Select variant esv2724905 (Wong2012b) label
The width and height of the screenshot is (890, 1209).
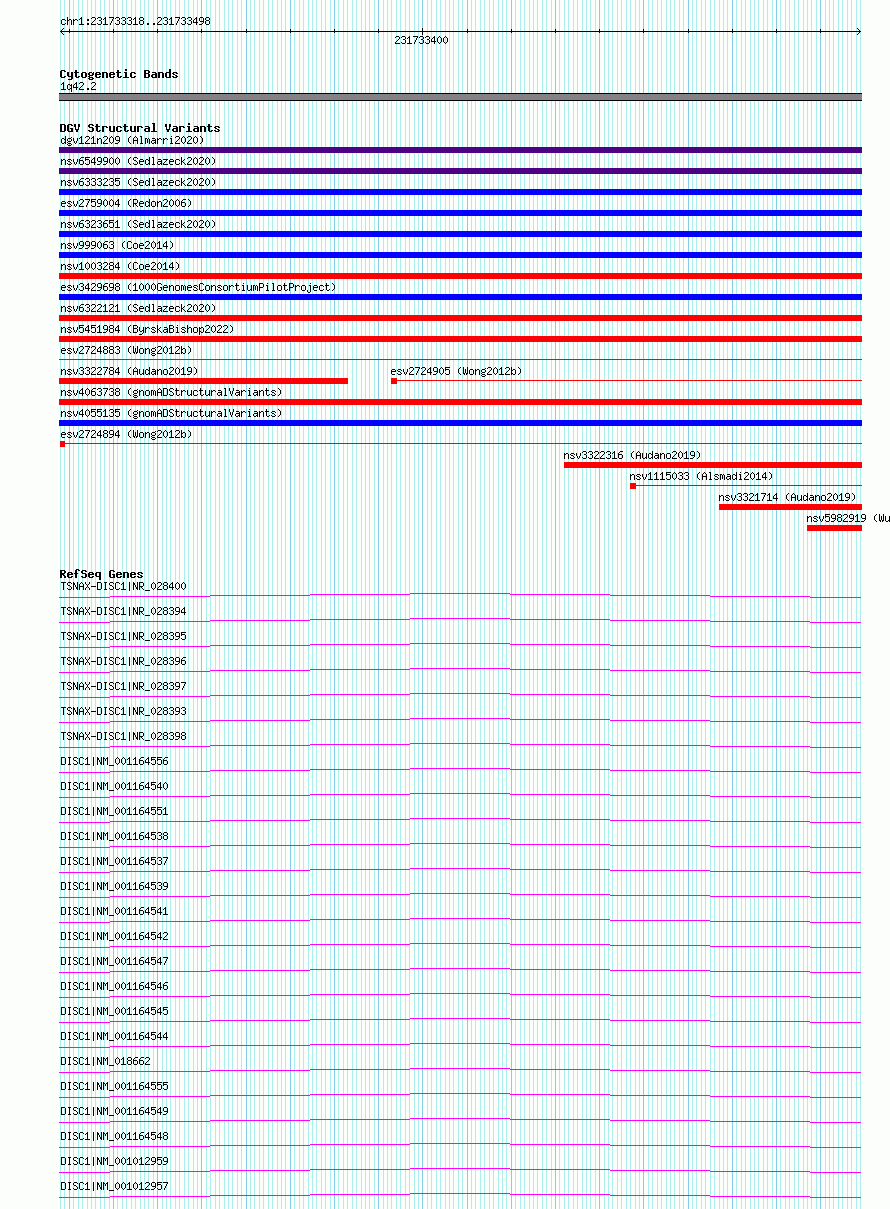456,371
